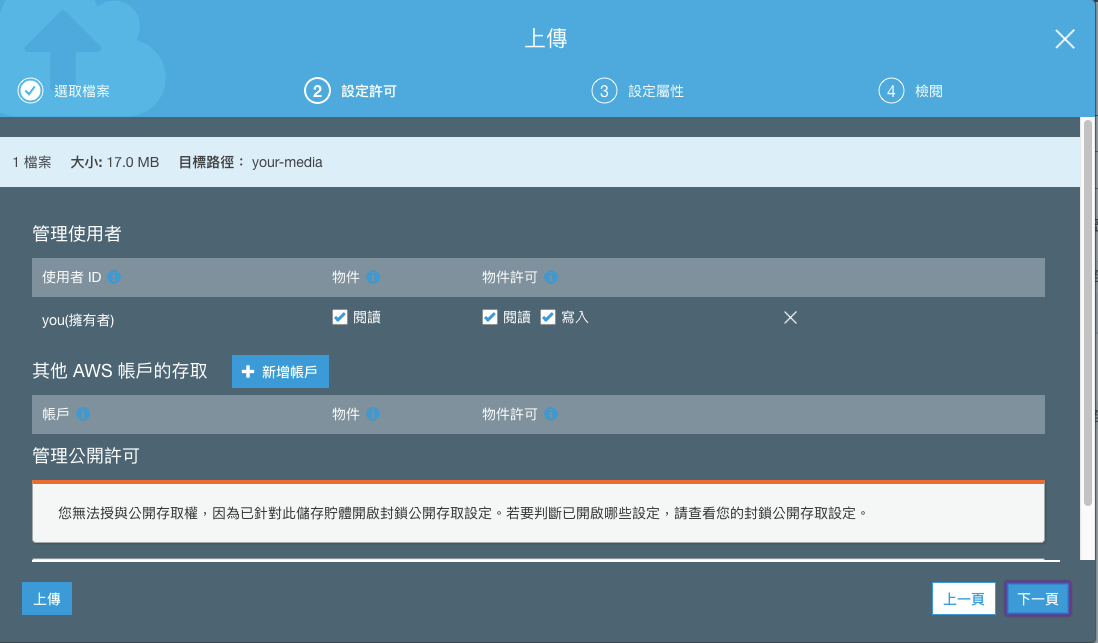Go back with 上一頁 button
This screenshot has width=1098, height=643.
tap(964, 599)
